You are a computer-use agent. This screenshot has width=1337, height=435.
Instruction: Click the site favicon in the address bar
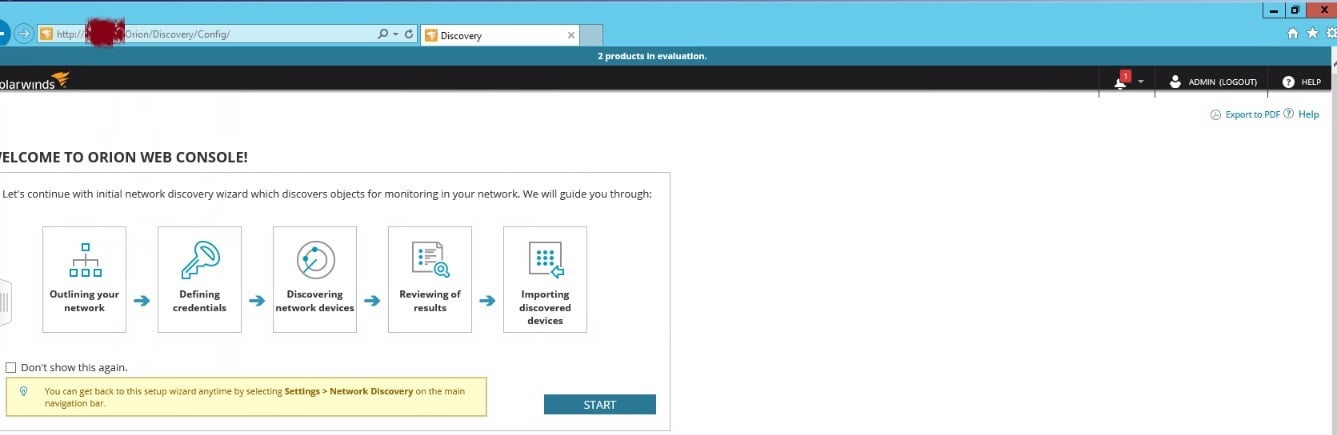46,34
